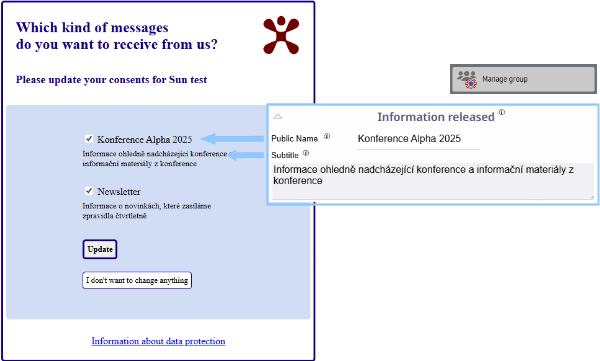
Task: Uncheck the Konference Alpha 2025 checkbox
Action: click(x=89, y=139)
